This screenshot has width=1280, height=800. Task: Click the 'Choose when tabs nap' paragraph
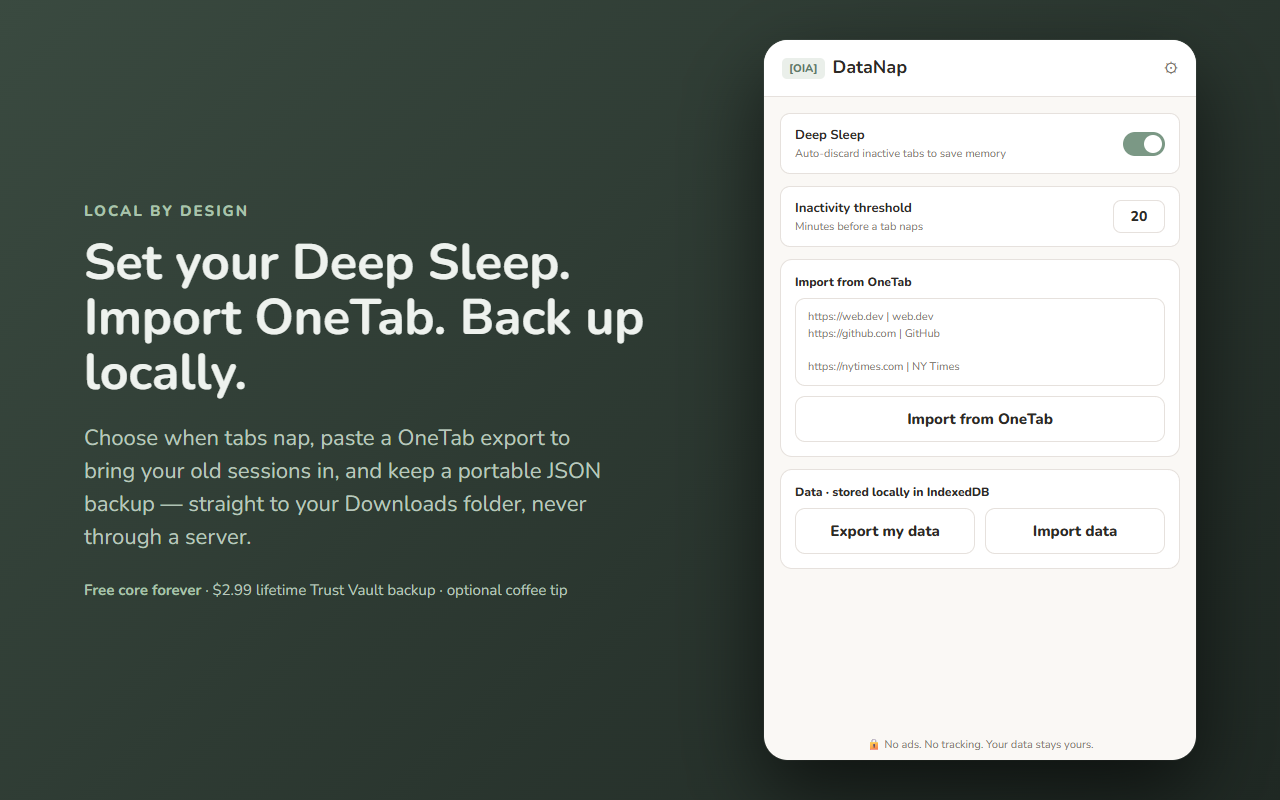(342, 487)
